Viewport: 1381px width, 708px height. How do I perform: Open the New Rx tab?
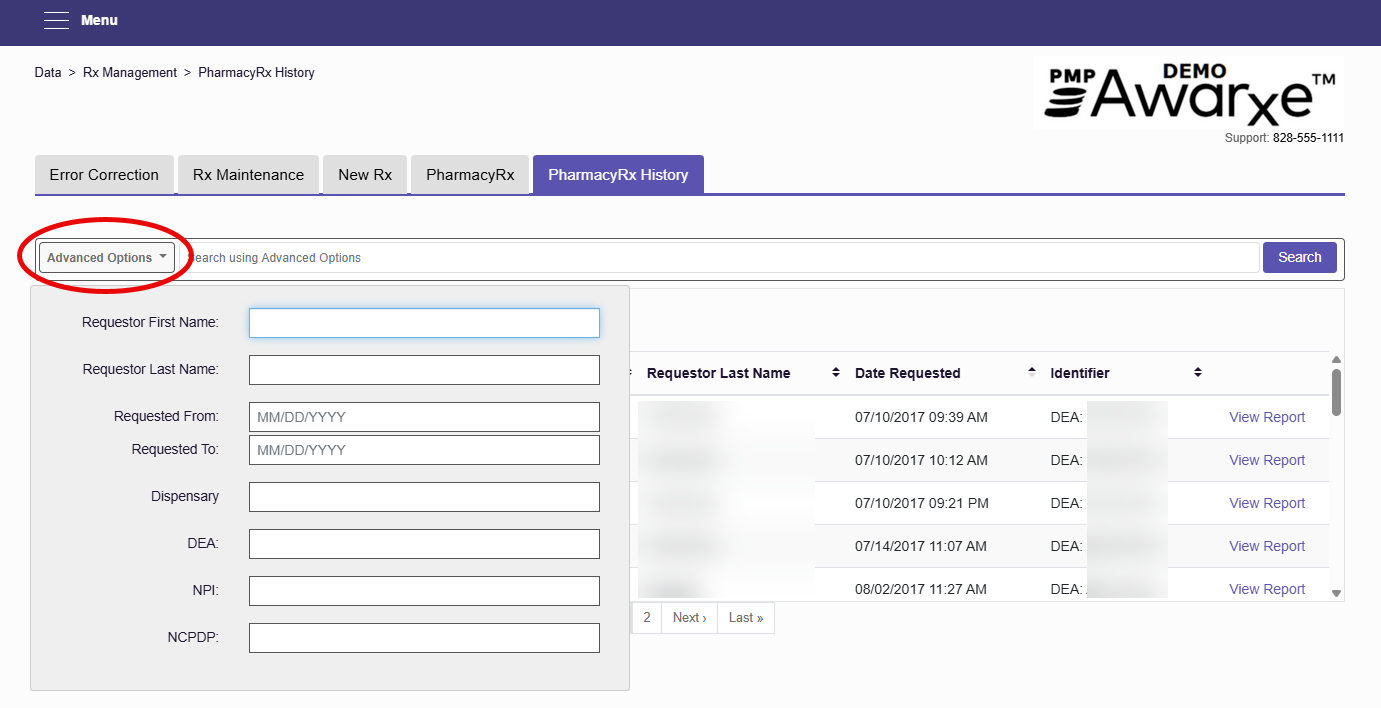point(365,175)
